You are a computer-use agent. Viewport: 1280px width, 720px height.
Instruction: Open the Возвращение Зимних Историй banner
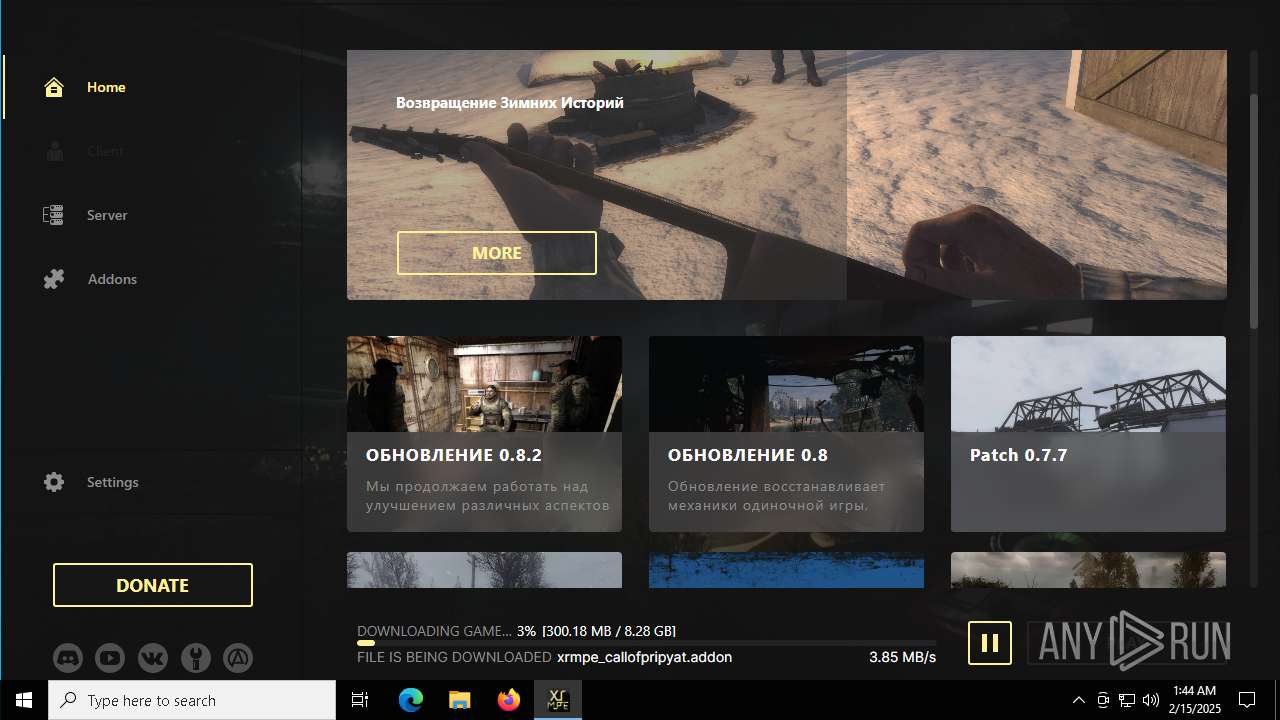(x=786, y=175)
